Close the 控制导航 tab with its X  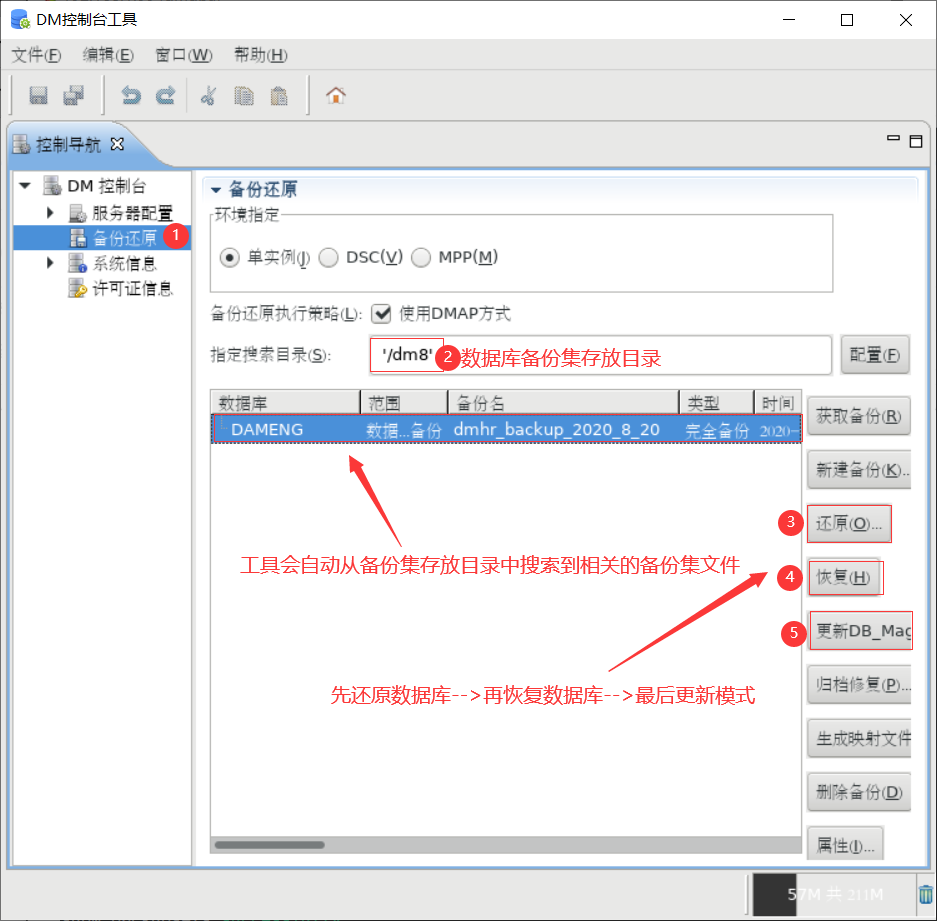[x=118, y=144]
